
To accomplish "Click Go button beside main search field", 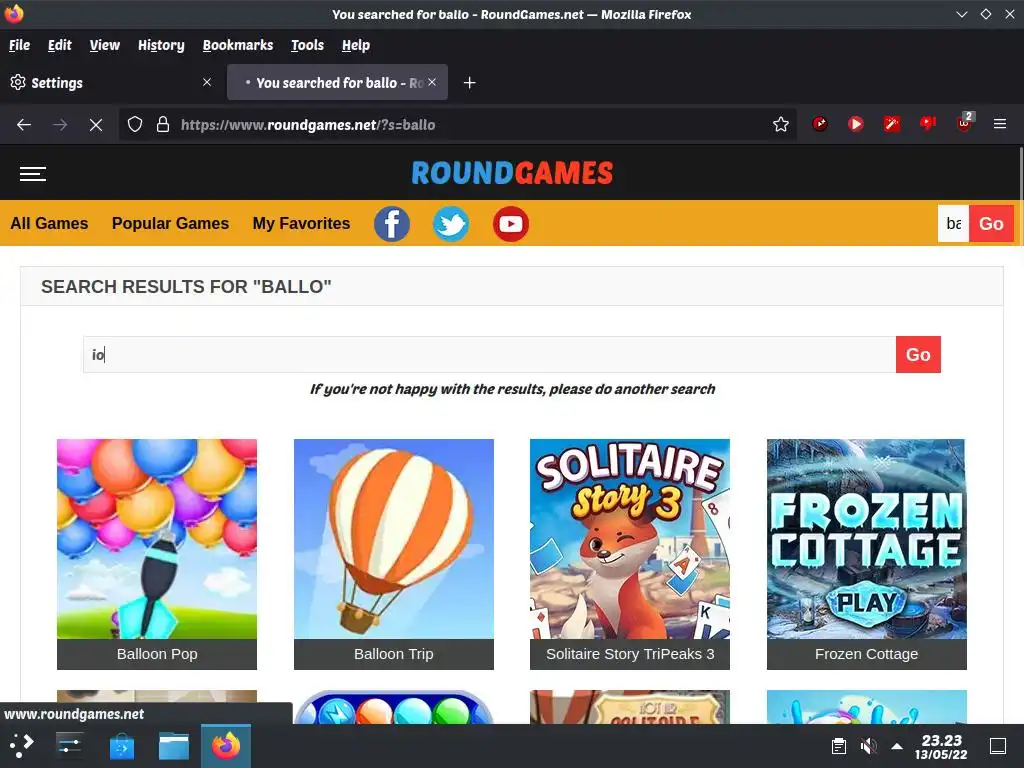I will pos(918,355).
